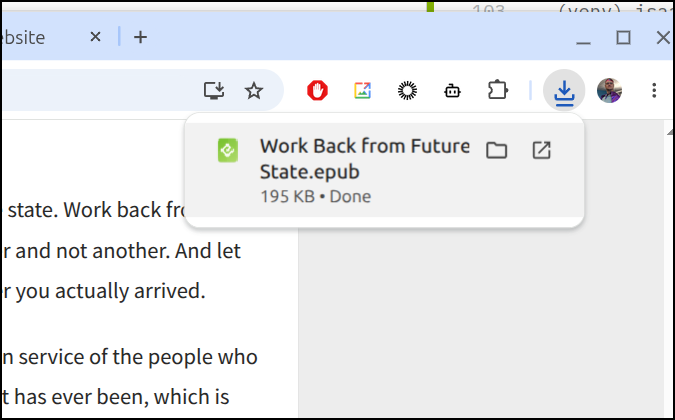This screenshot has width=675, height=420.
Task: Open the Chrome profile avatar
Action: [609, 91]
